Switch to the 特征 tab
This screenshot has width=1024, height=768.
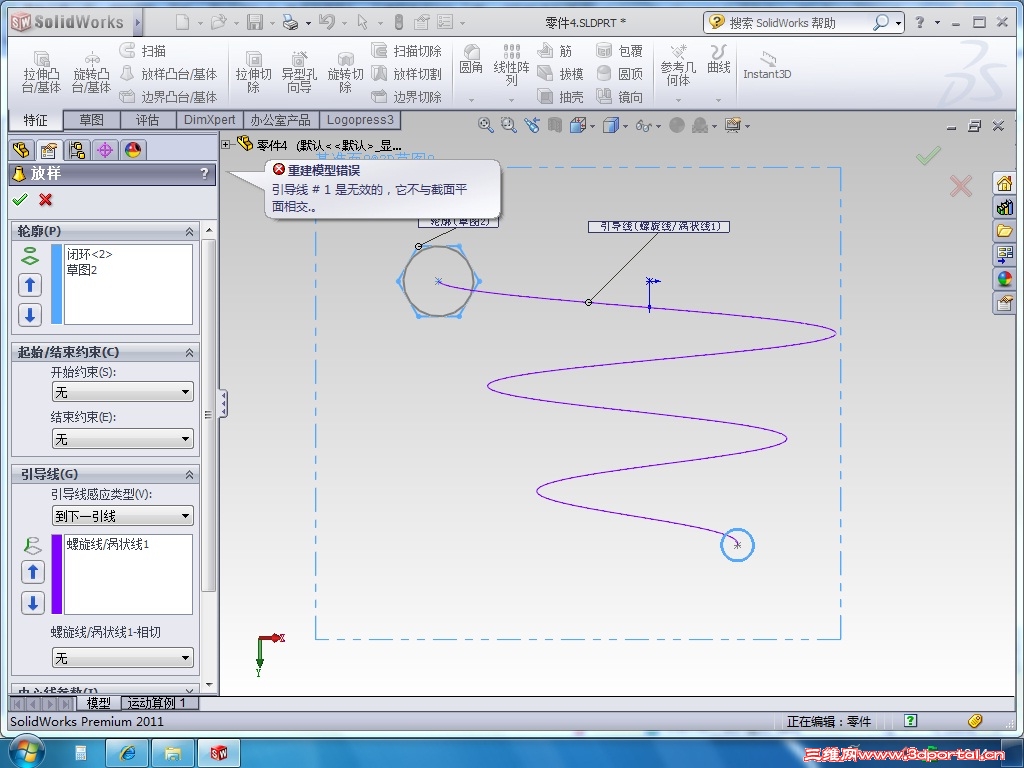click(x=35, y=120)
